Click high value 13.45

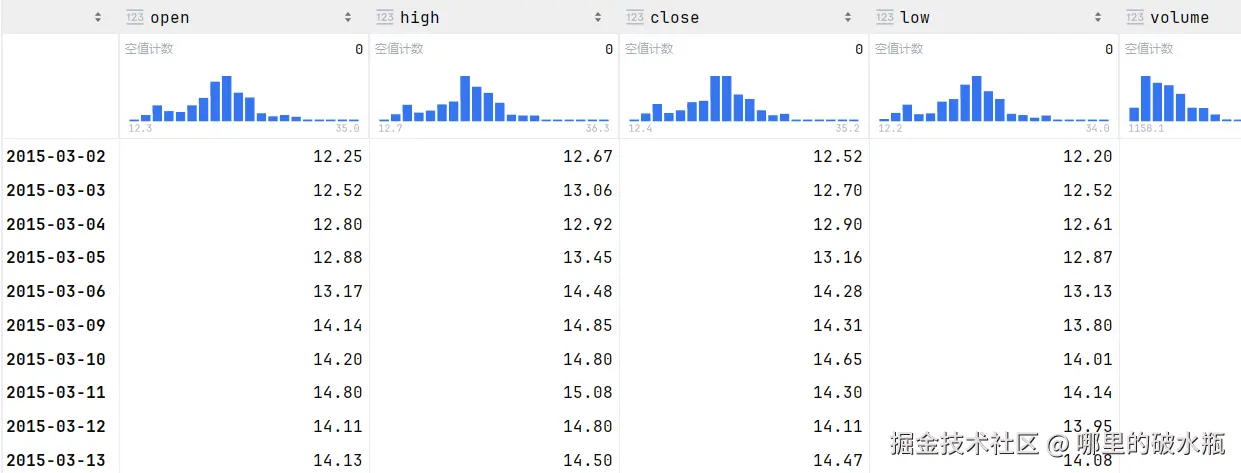click(588, 257)
